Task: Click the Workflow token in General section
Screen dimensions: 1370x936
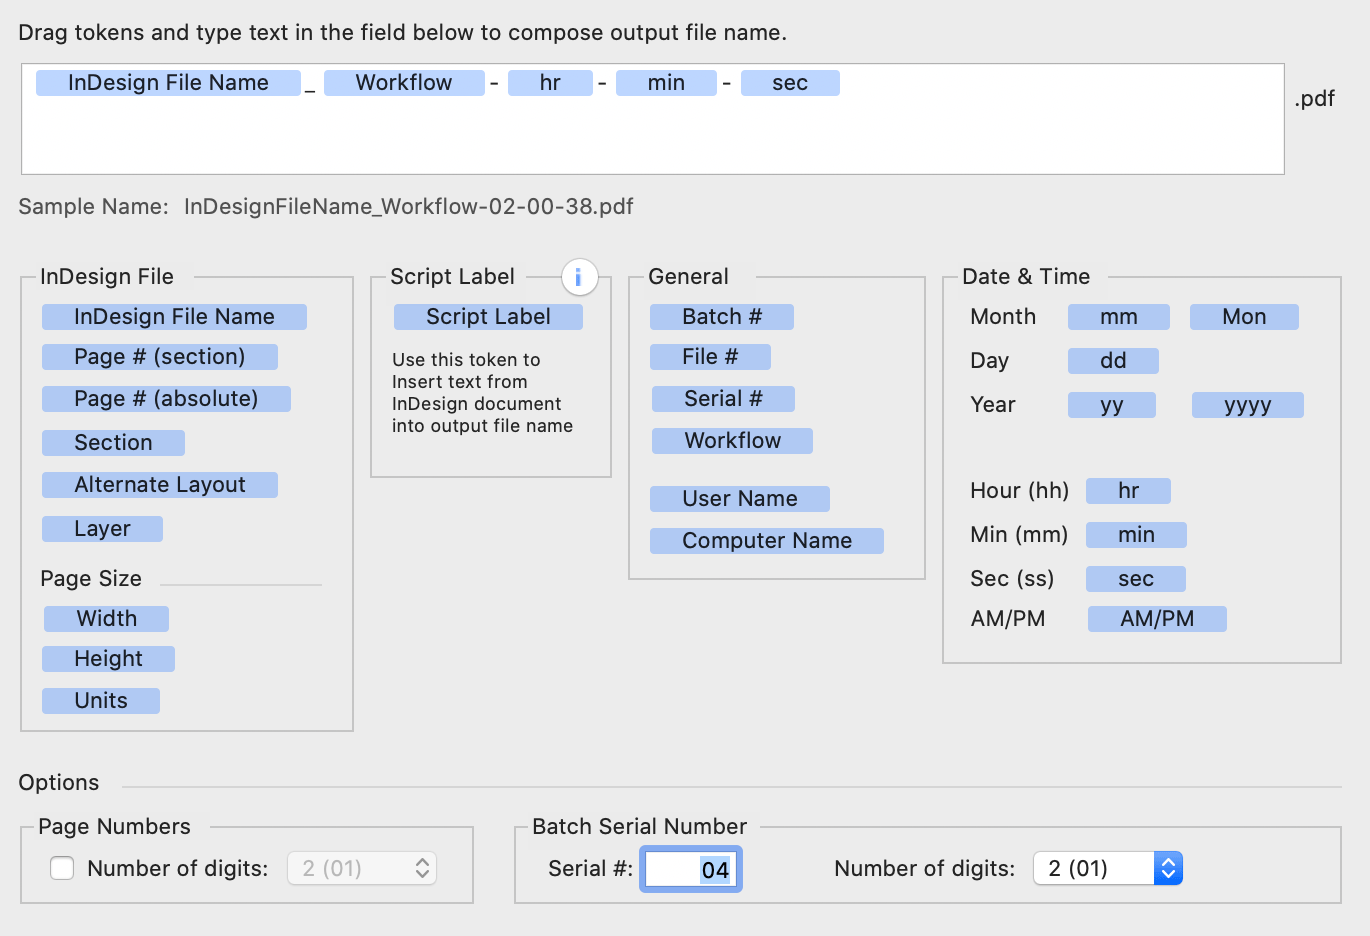Action: pyautogui.click(x=731, y=440)
